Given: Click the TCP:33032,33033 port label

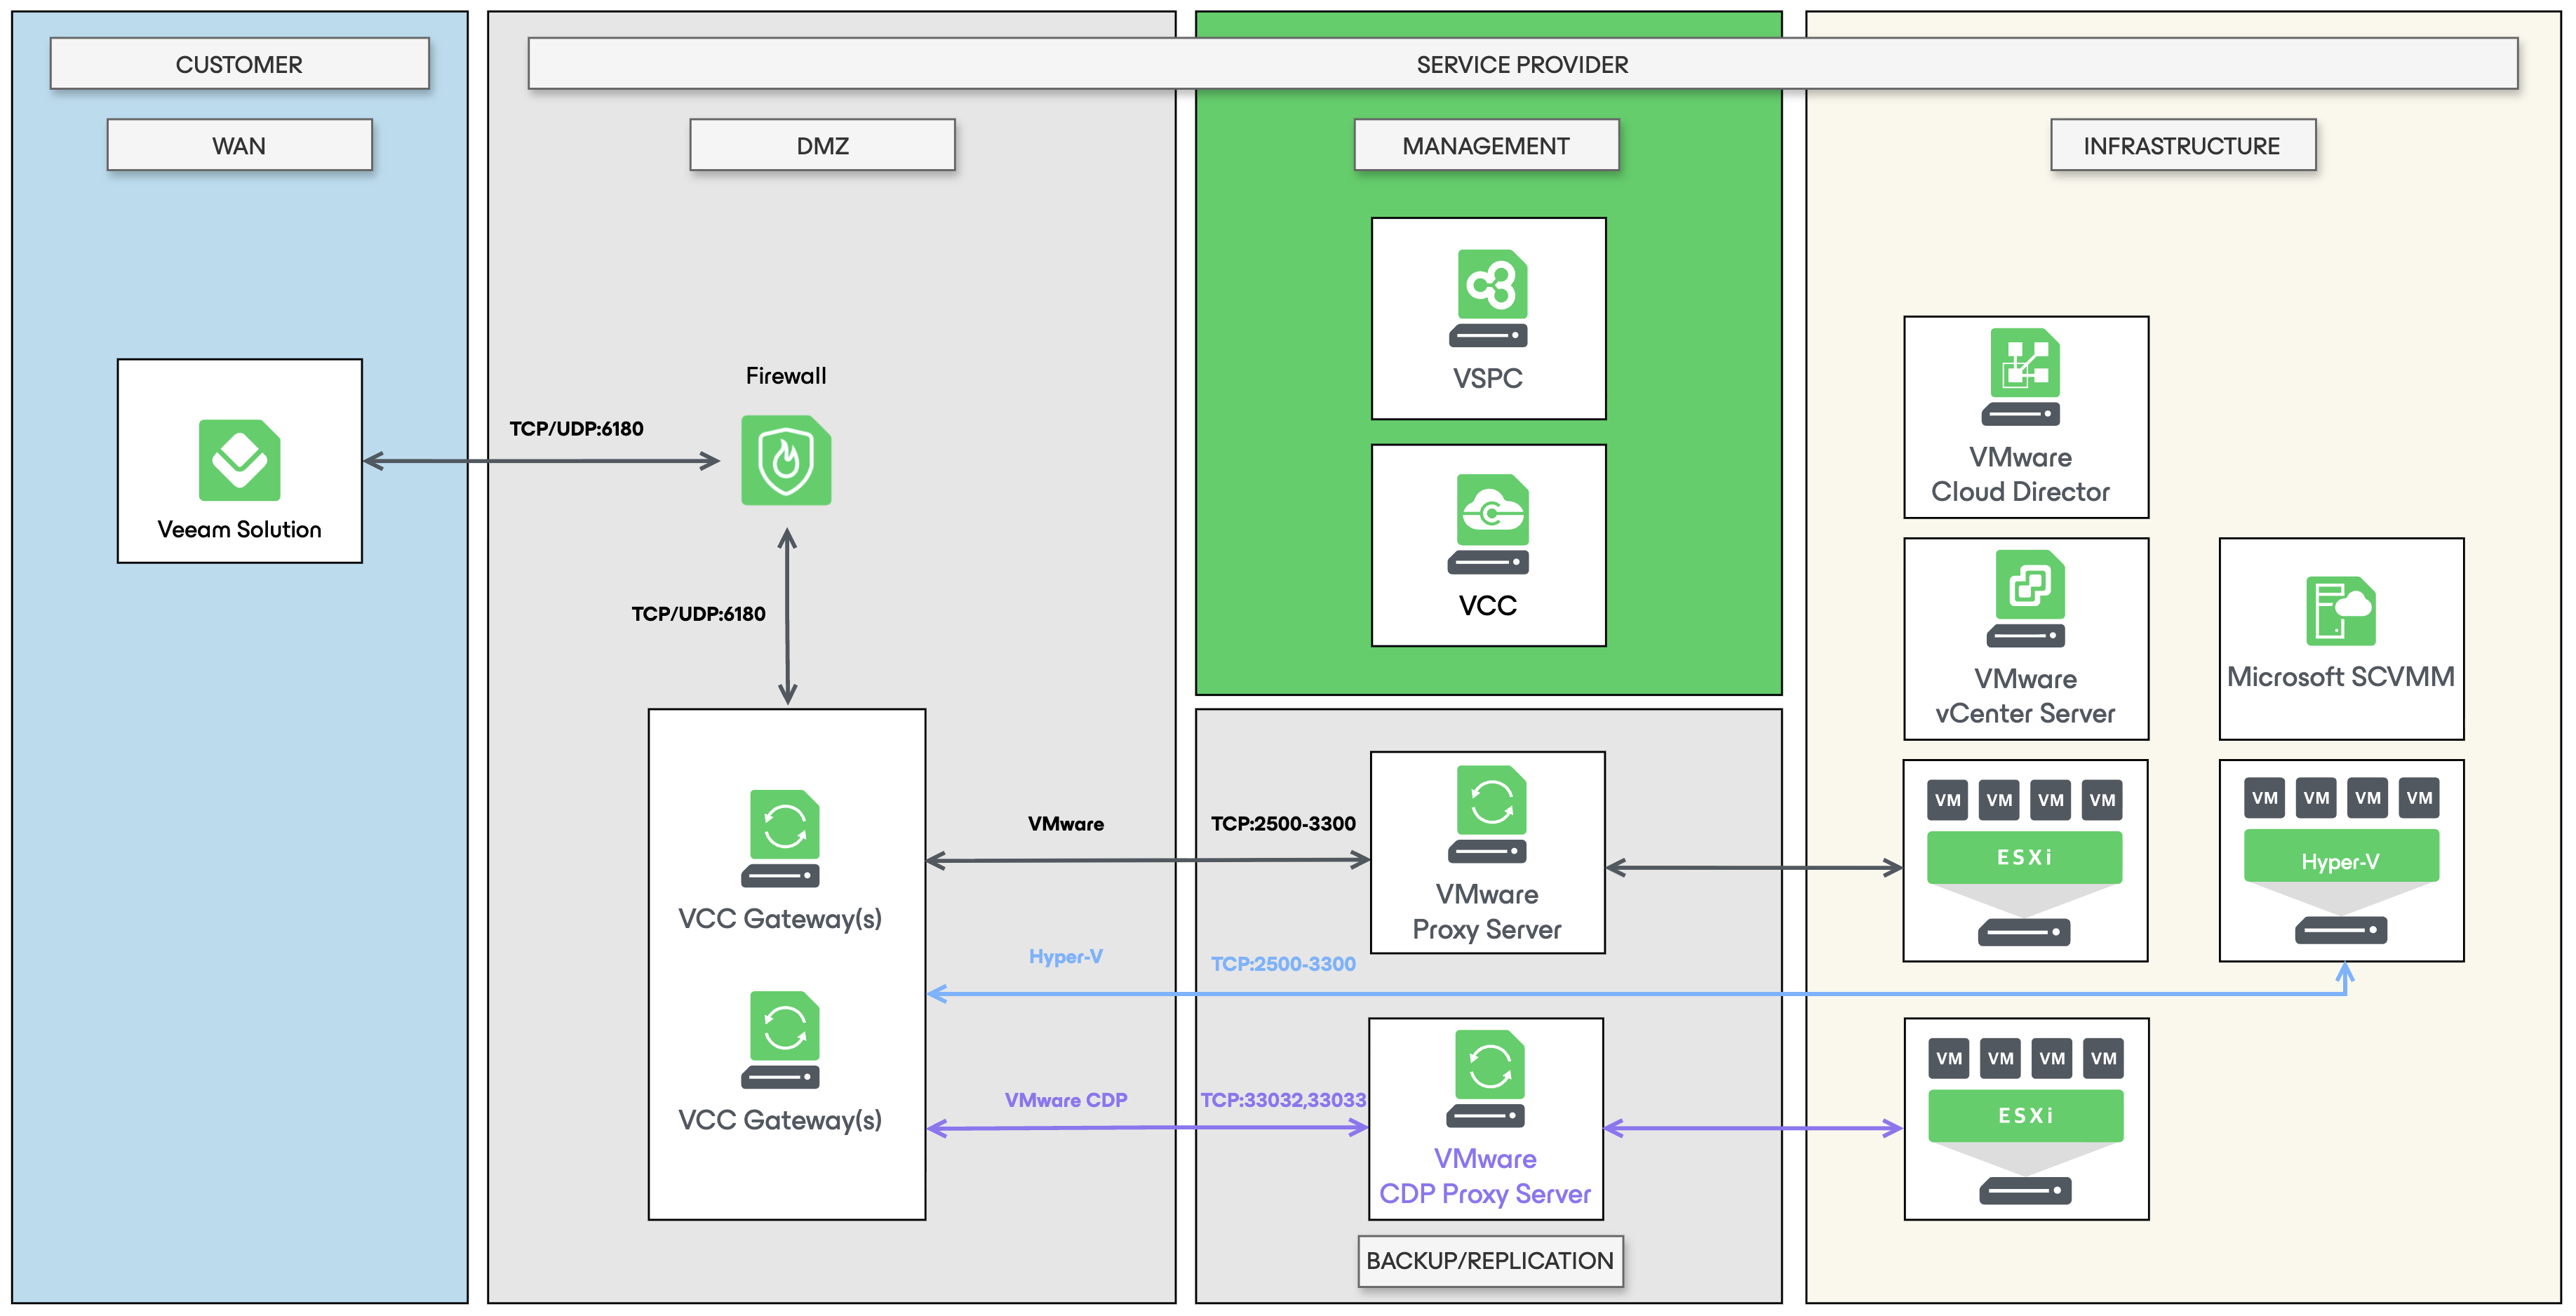Looking at the screenshot, I should [x=1284, y=1099].
